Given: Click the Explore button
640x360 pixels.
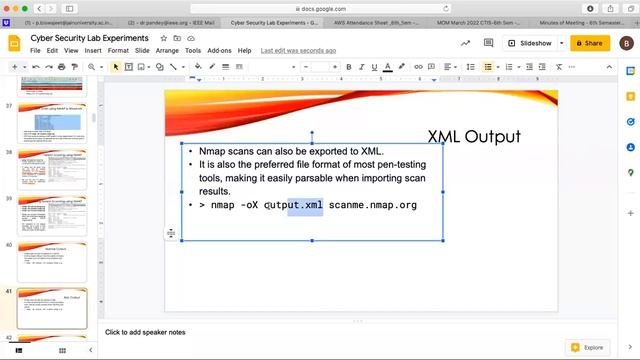Looking at the screenshot, I should pyautogui.click(x=588, y=347).
